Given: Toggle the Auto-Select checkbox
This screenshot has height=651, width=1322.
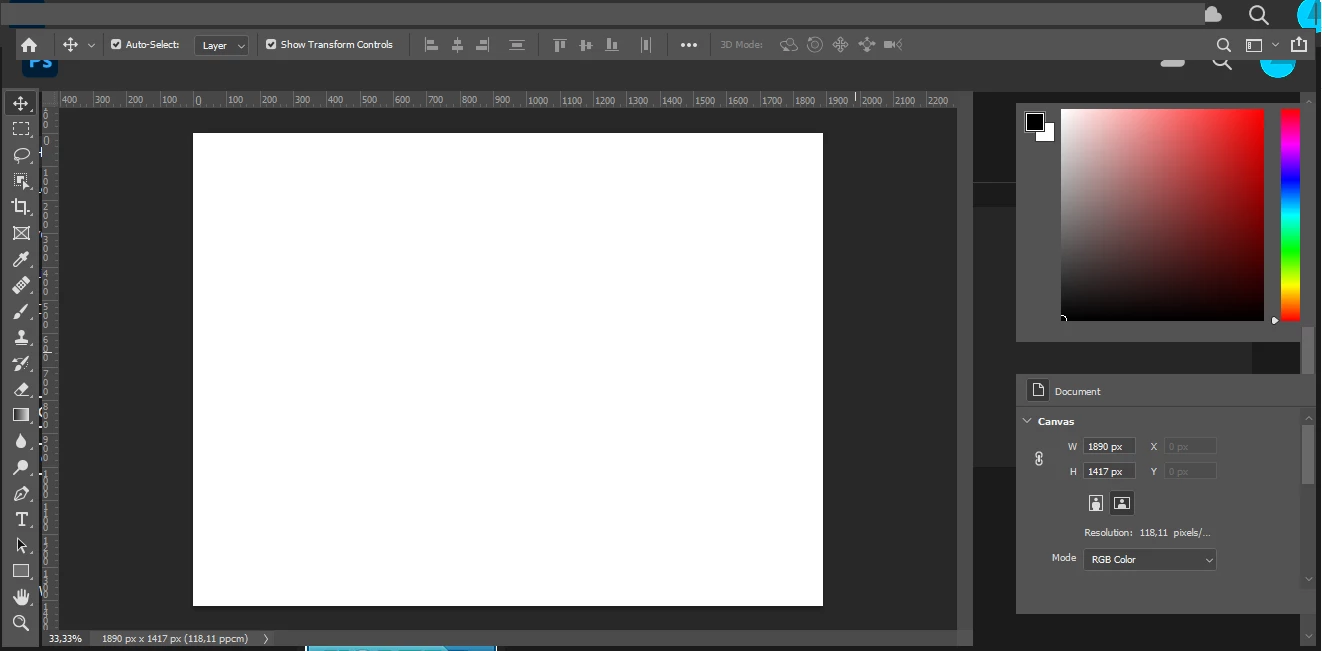Looking at the screenshot, I should [116, 45].
